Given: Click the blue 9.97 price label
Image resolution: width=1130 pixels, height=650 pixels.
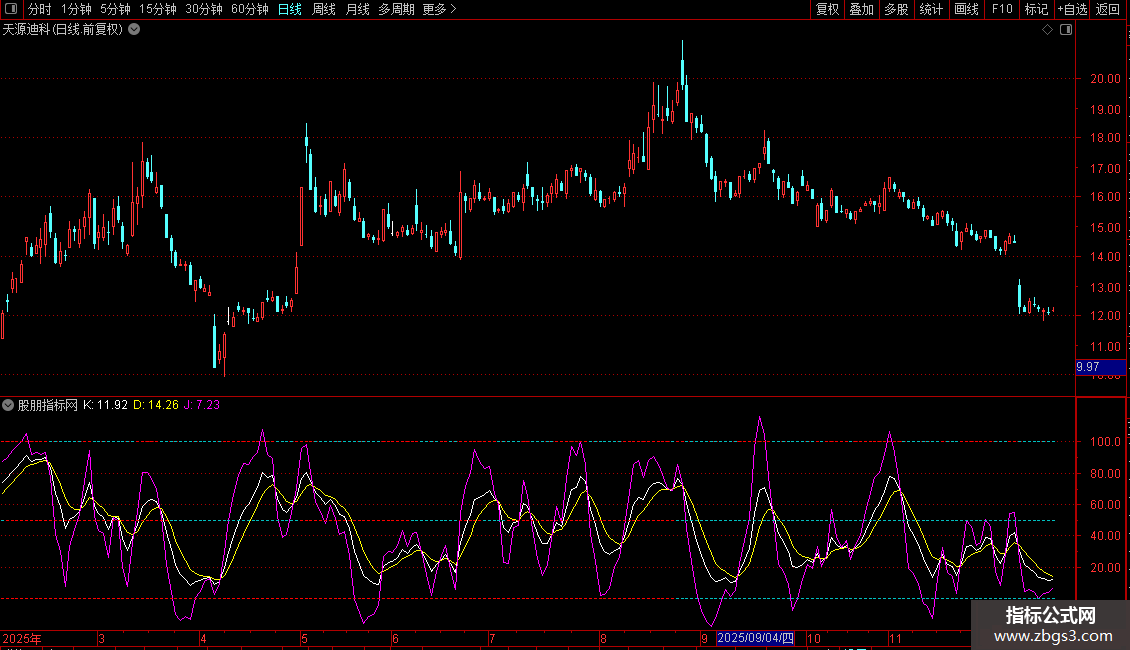Looking at the screenshot, I should (1087, 367).
